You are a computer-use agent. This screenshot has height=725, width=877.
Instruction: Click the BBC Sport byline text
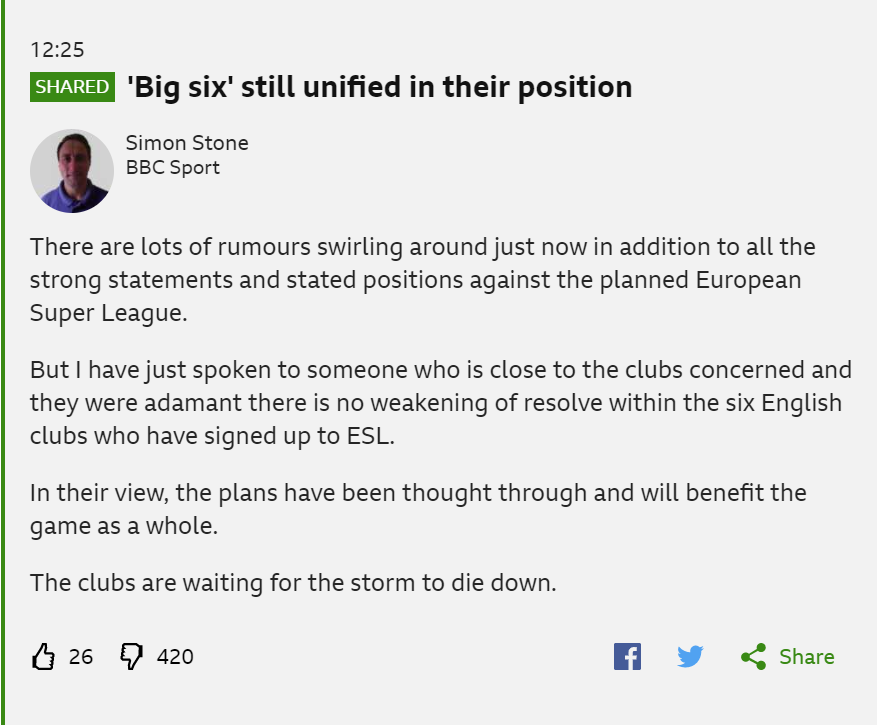pos(172,168)
